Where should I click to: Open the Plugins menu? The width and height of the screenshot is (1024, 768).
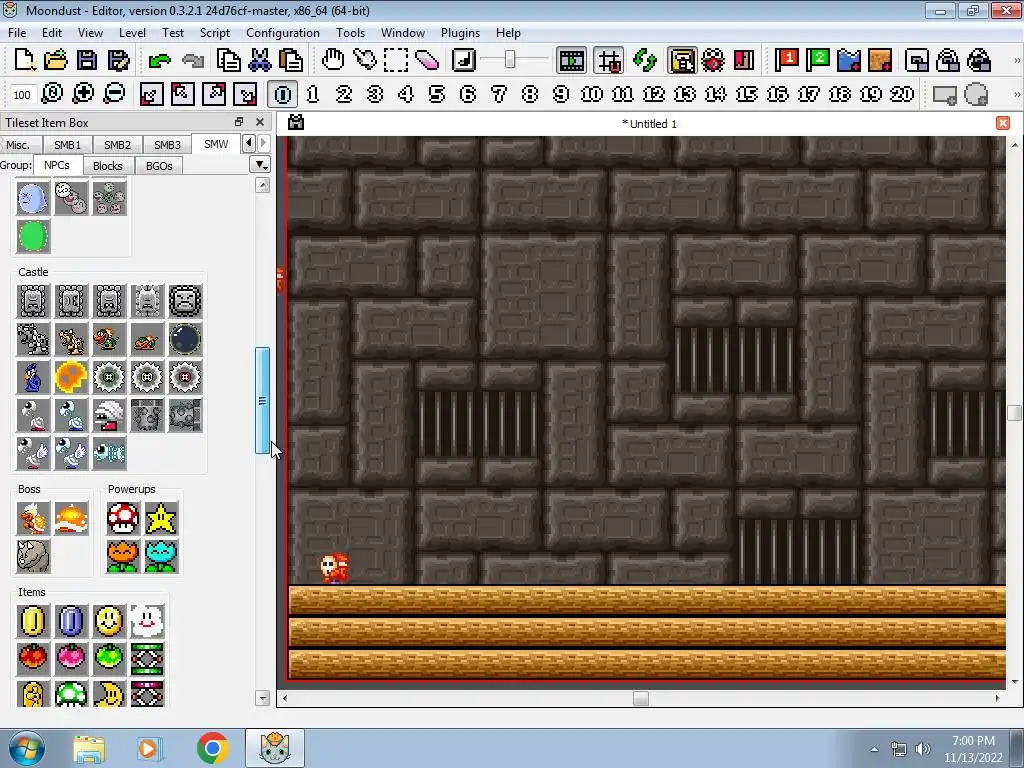point(460,33)
